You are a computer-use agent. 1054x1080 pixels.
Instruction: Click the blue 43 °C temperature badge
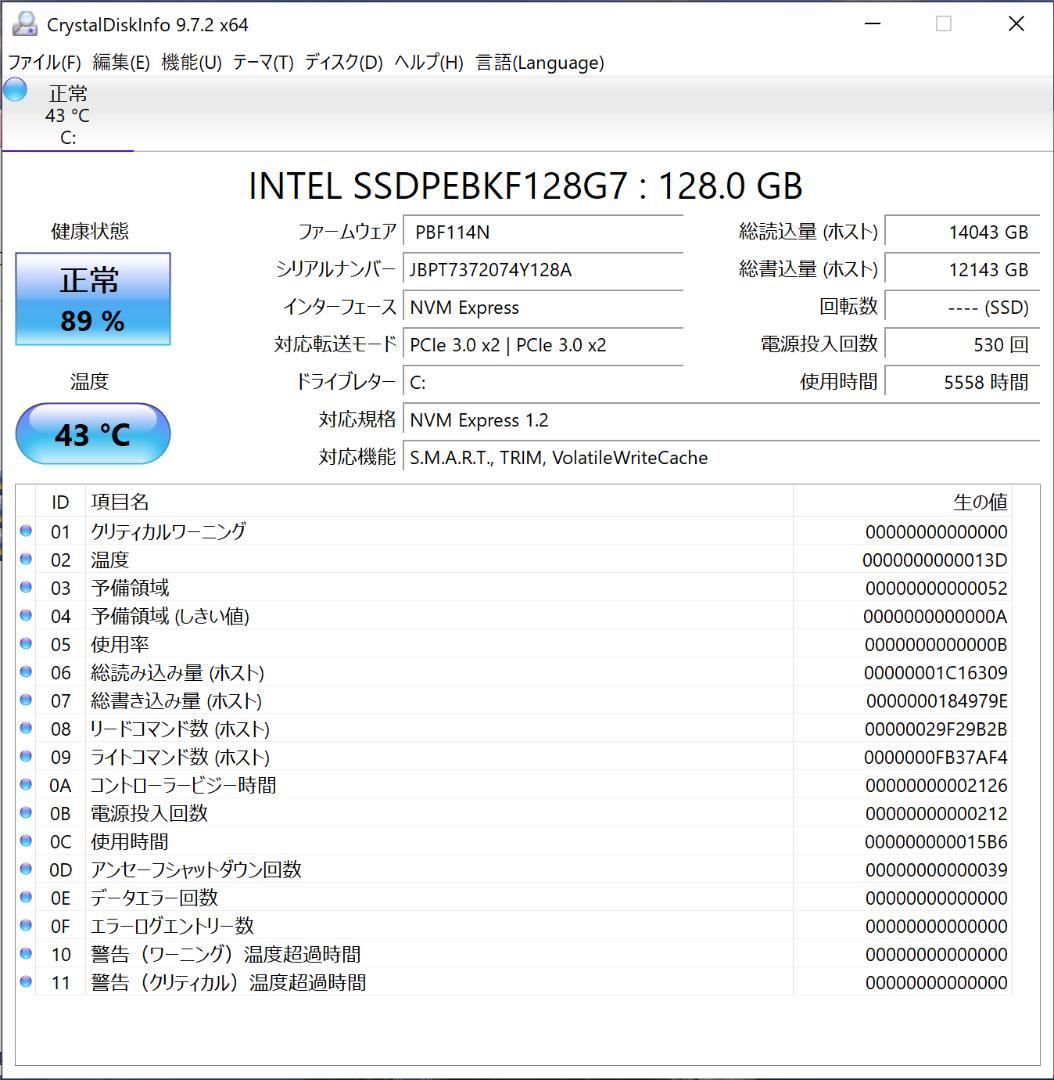tap(93, 433)
